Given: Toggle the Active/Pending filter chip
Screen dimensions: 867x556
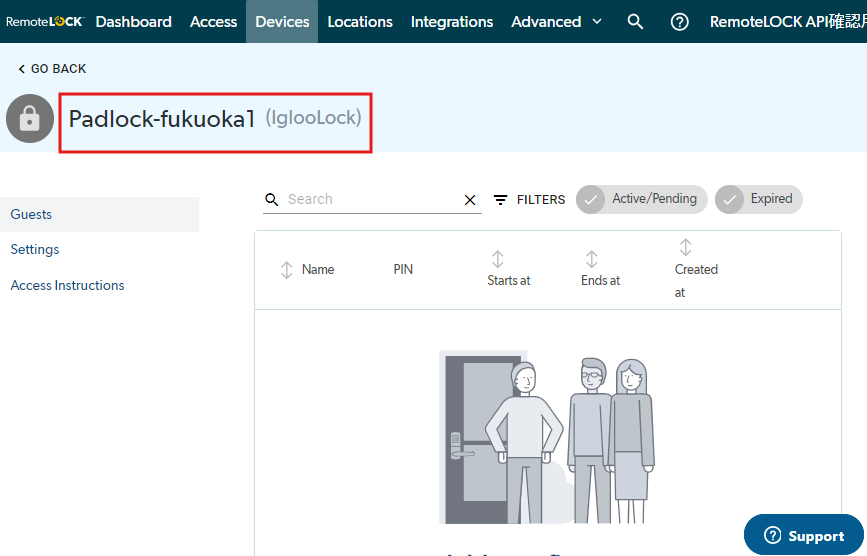Looking at the screenshot, I should 641,199.
